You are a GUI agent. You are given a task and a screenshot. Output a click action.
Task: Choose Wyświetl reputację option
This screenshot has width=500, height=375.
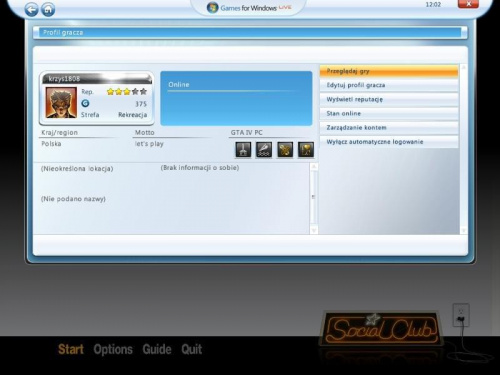389,99
